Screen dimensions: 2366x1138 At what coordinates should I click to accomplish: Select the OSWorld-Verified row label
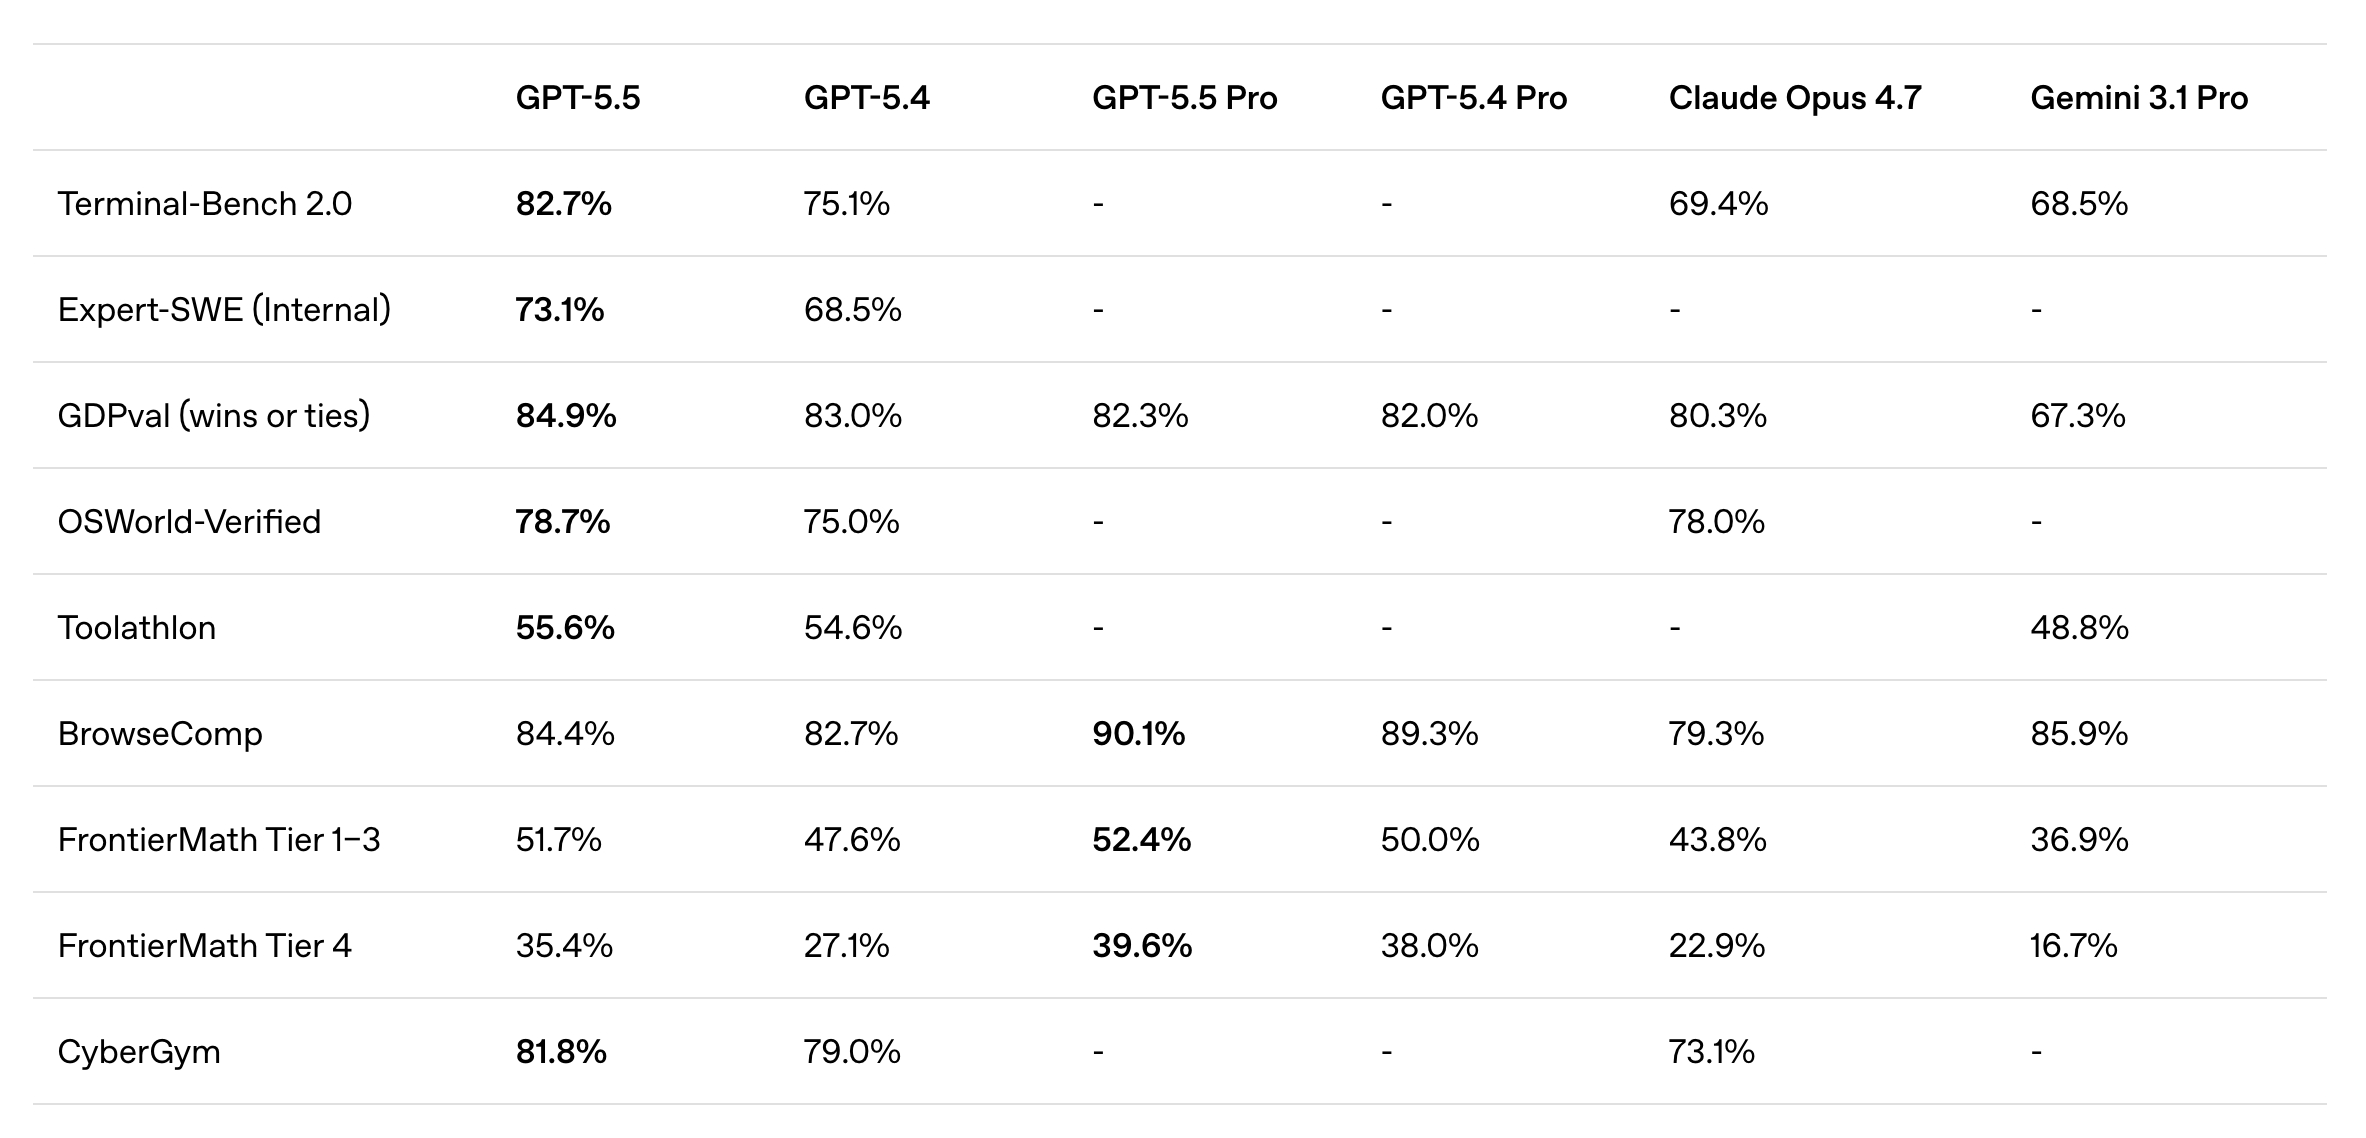click(x=189, y=522)
